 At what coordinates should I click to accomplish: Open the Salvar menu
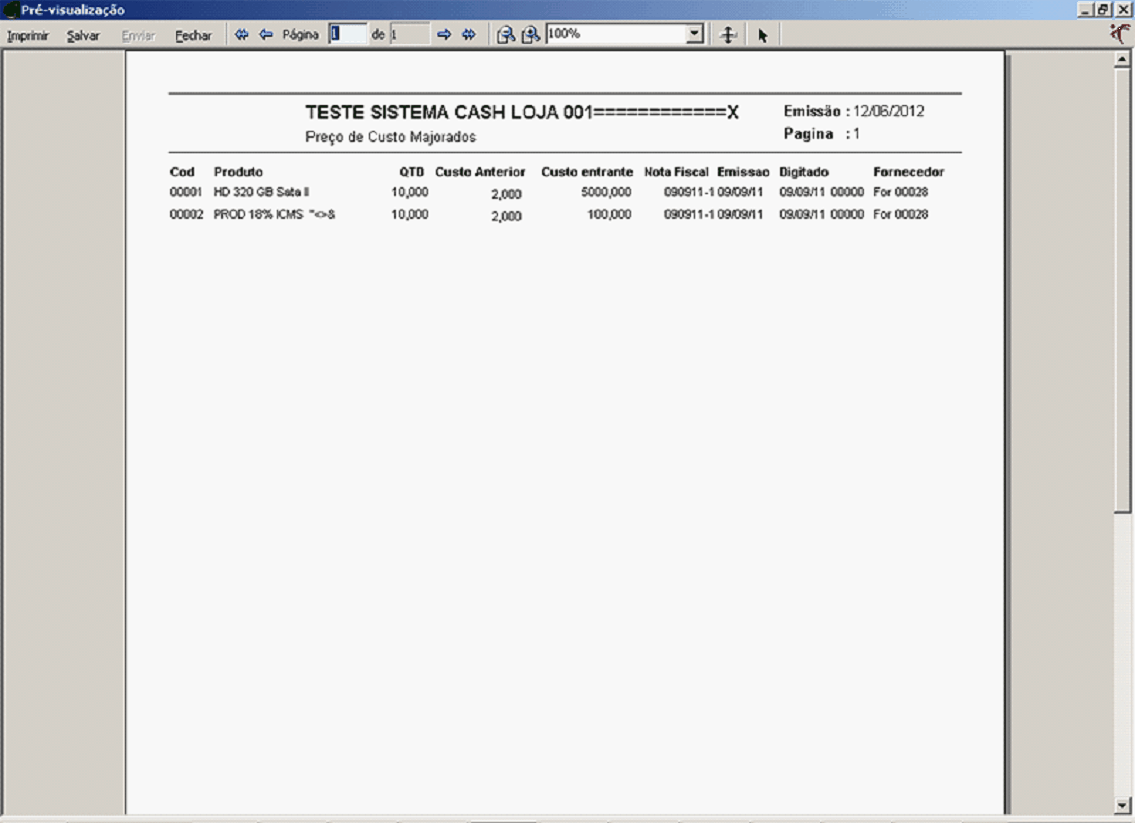tap(83, 35)
